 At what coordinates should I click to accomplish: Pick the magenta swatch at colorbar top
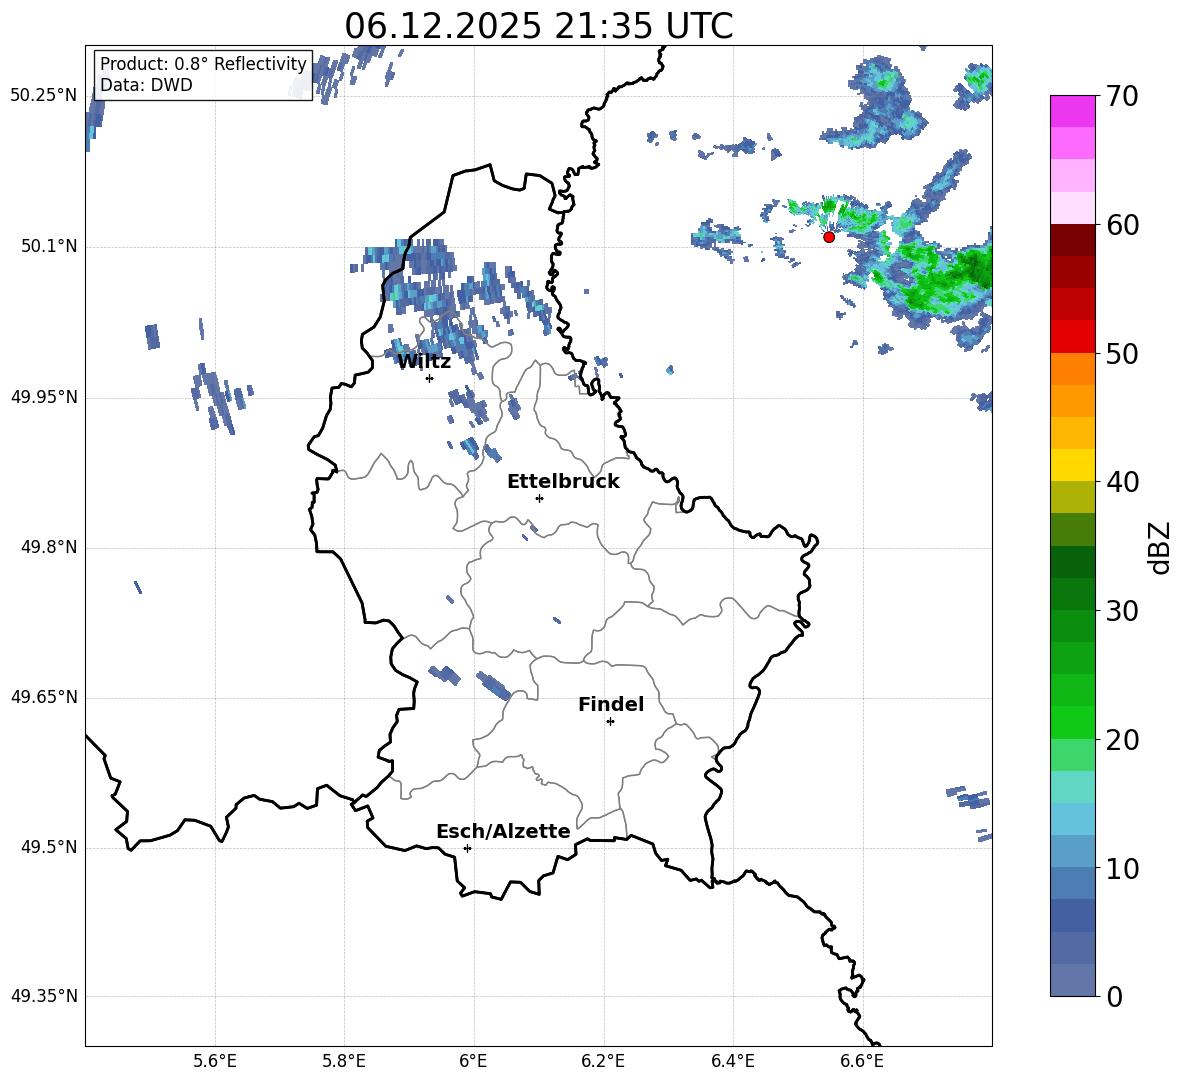point(1072,112)
